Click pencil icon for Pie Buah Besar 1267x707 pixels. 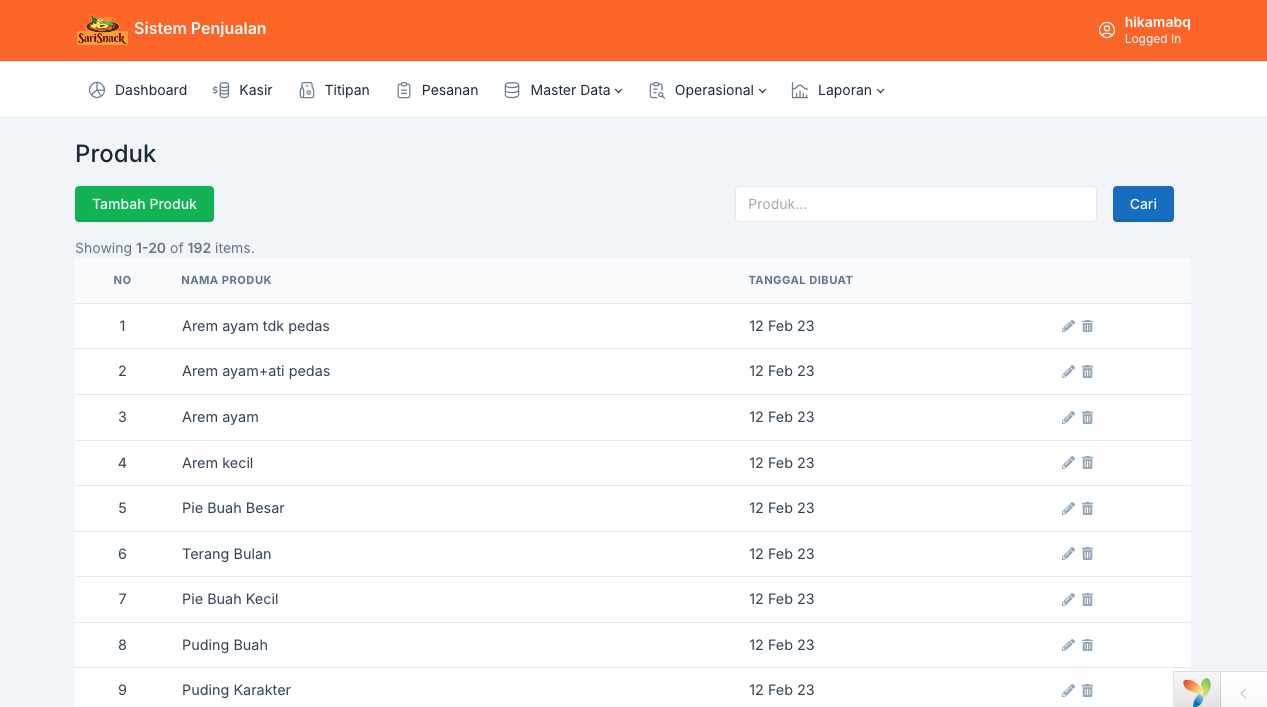pos(1068,508)
